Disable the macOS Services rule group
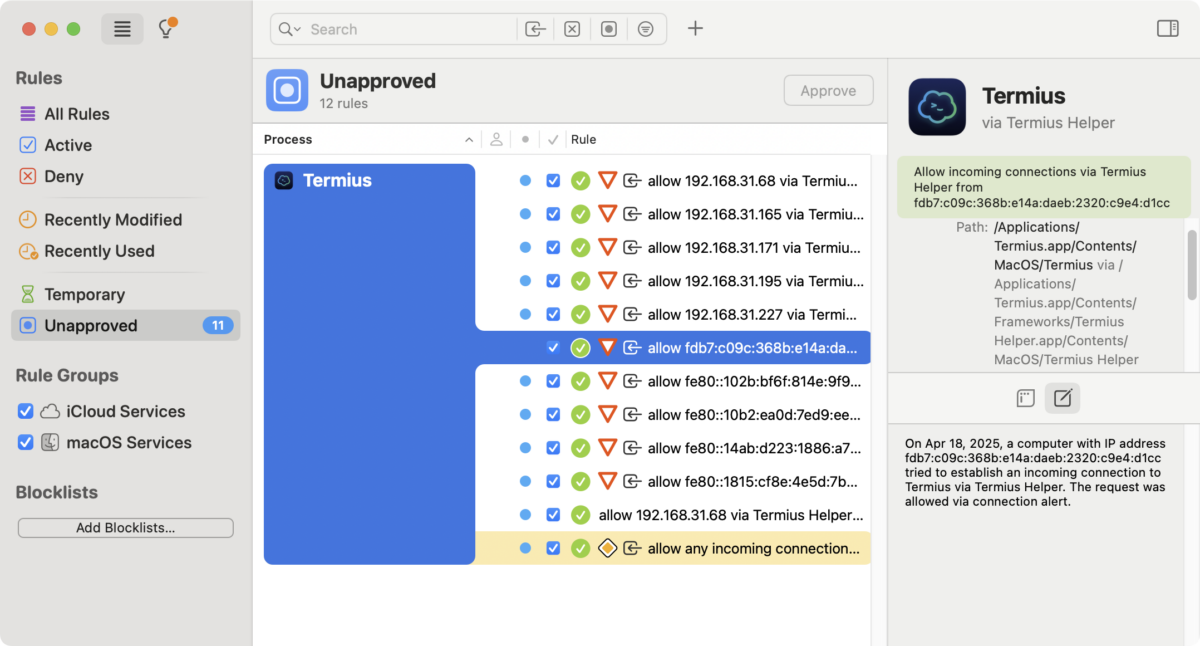The image size is (1200, 646). click(x=26, y=442)
